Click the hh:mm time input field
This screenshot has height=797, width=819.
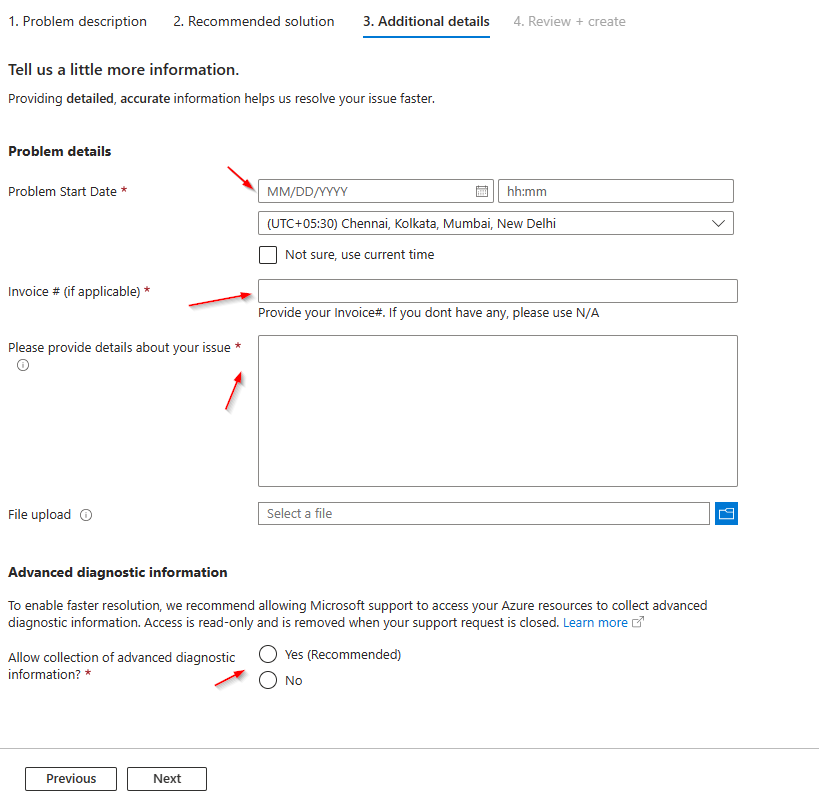pos(615,190)
